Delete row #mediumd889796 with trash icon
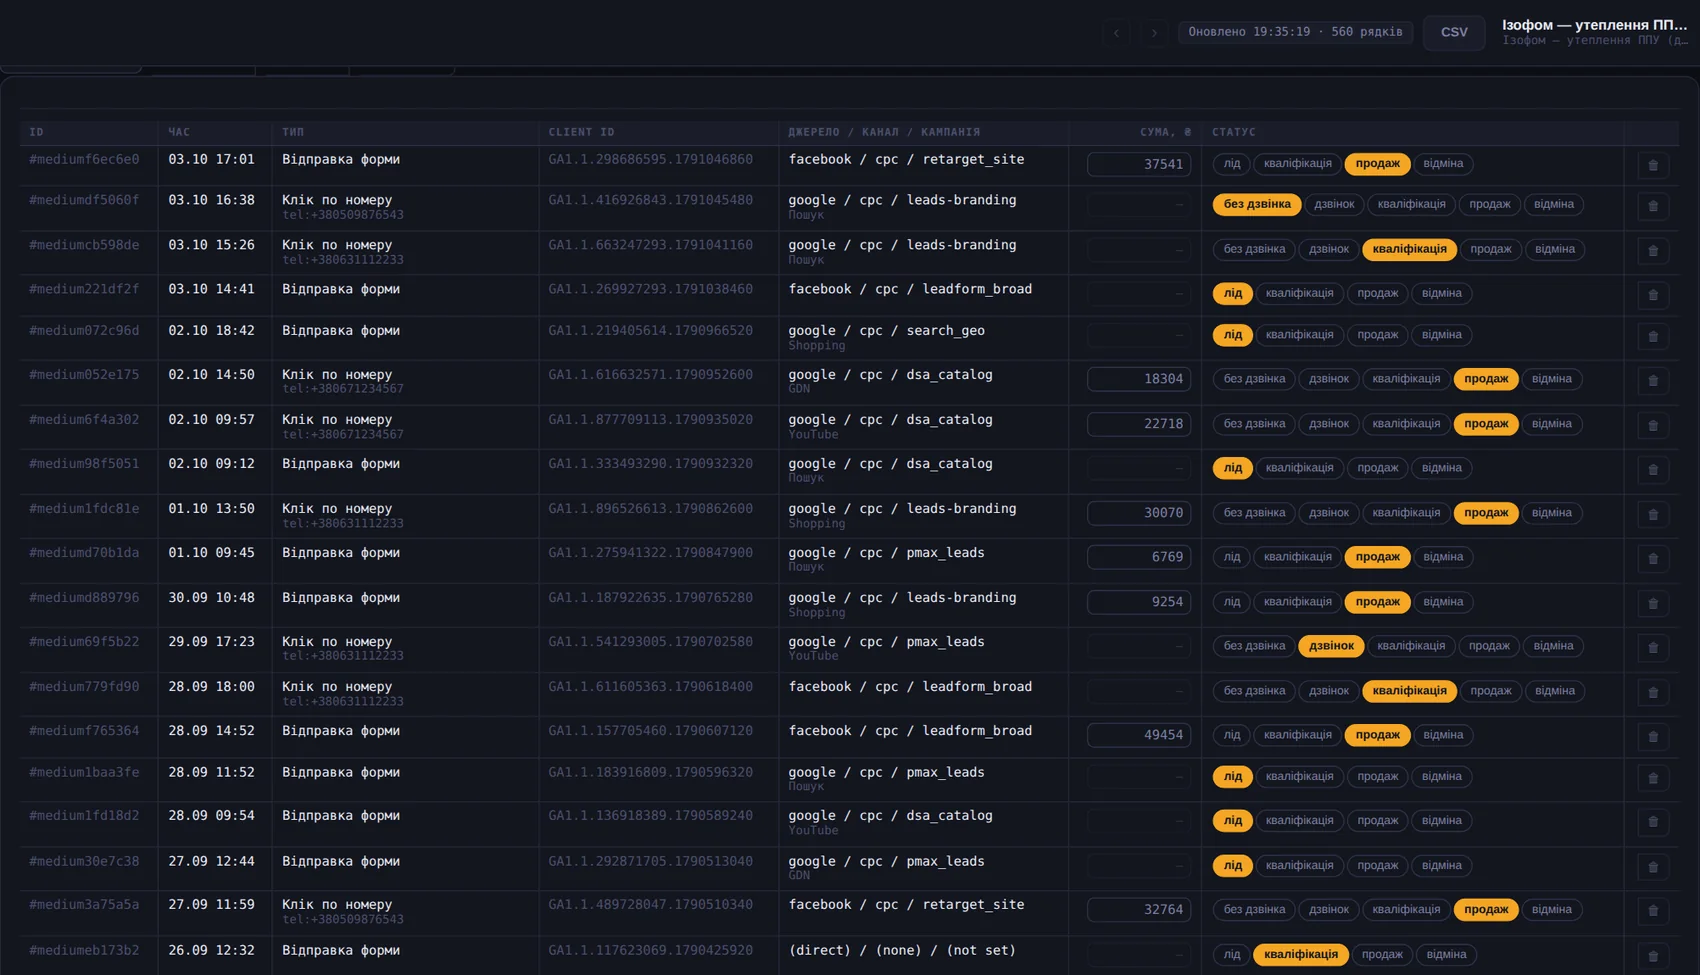Screen dimensions: 1700x975 pos(1653,604)
